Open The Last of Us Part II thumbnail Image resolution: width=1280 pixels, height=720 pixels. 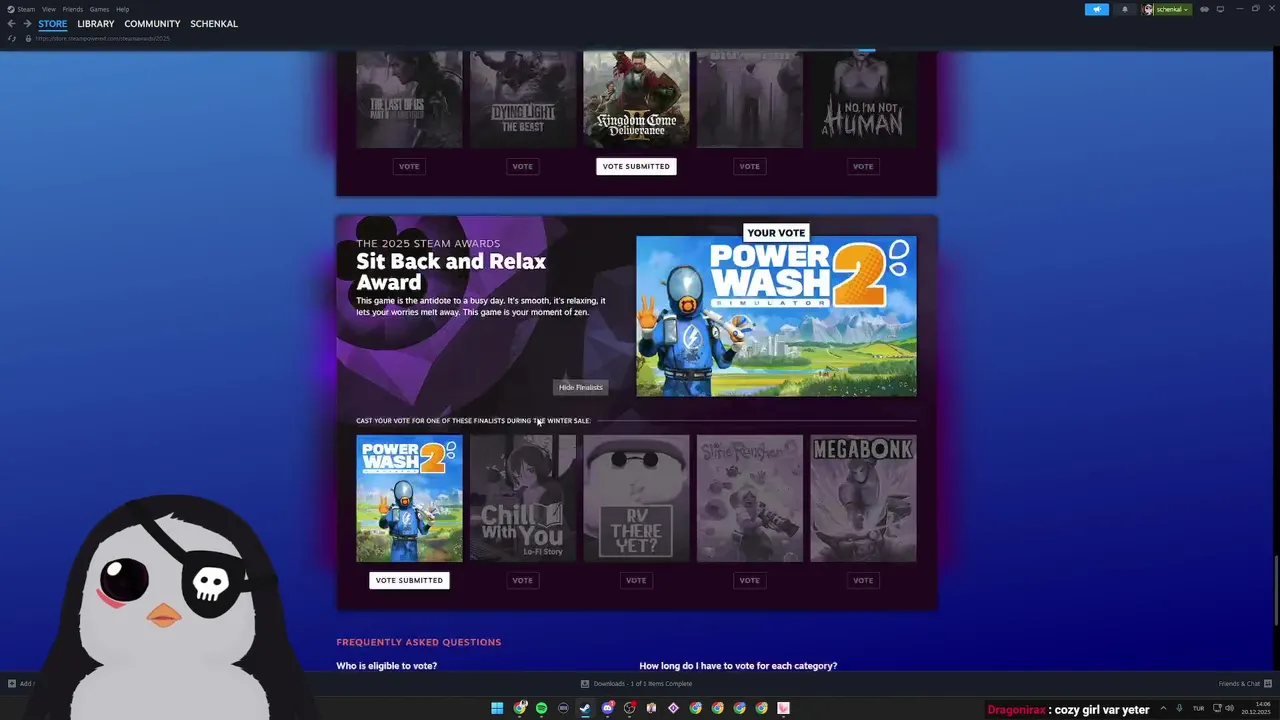click(x=409, y=99)
